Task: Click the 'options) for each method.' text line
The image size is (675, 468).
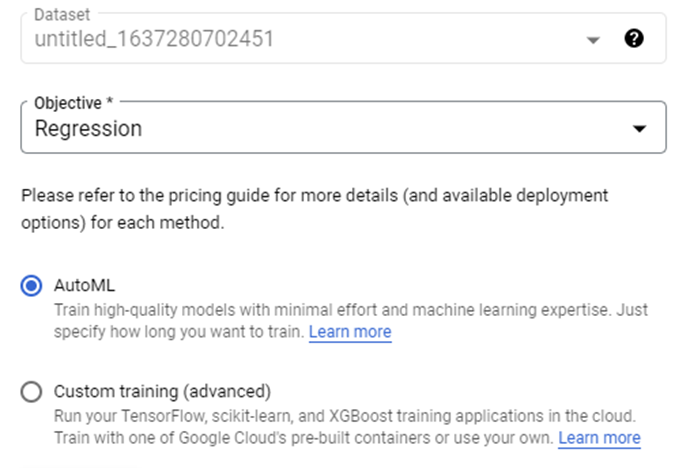Action: point(122,222)
